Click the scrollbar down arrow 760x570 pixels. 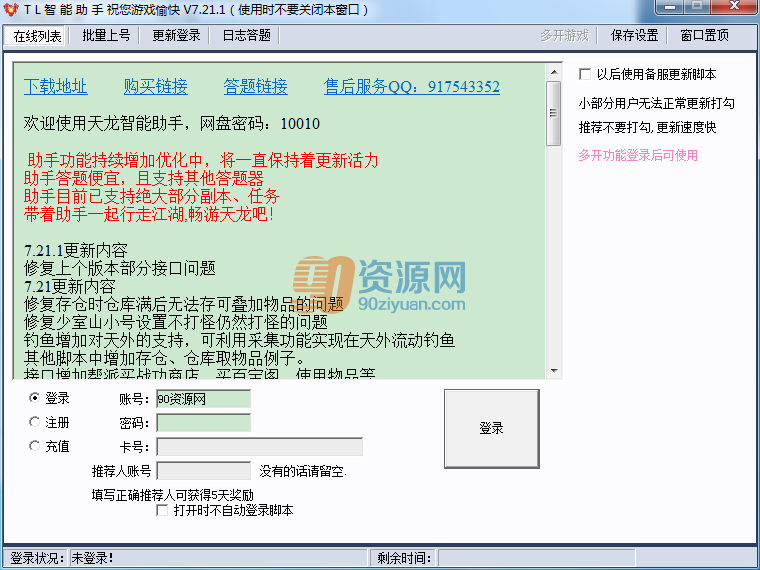[554, 371]
